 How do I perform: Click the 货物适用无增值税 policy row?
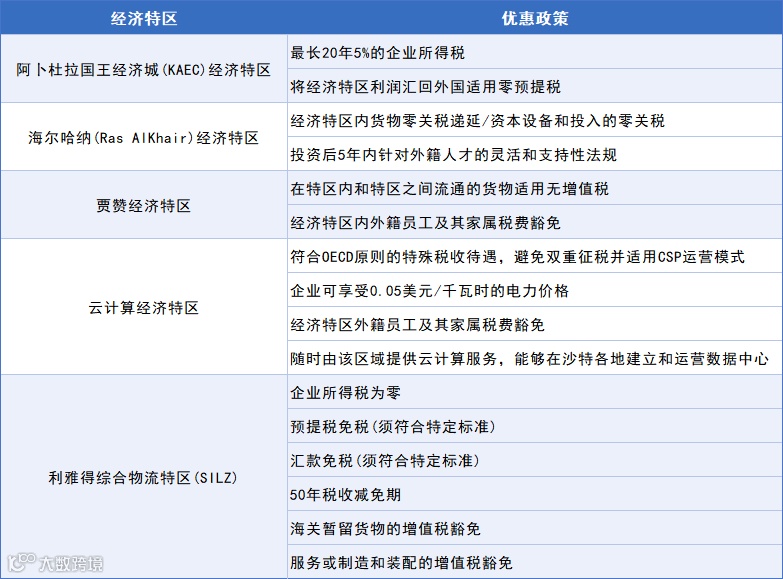point(535,188)
